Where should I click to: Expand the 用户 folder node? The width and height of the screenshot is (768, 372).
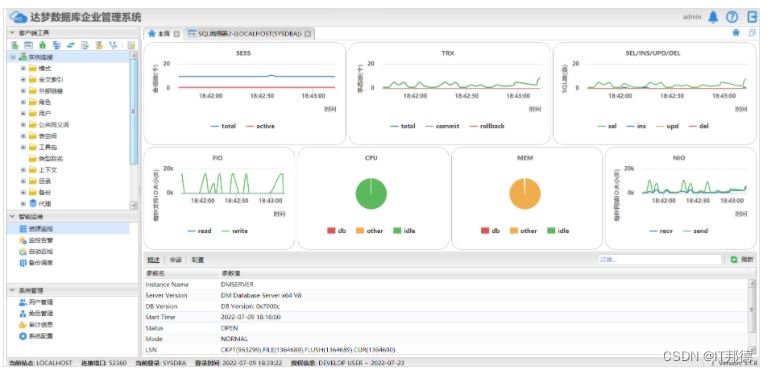click(x=23, y=113)
